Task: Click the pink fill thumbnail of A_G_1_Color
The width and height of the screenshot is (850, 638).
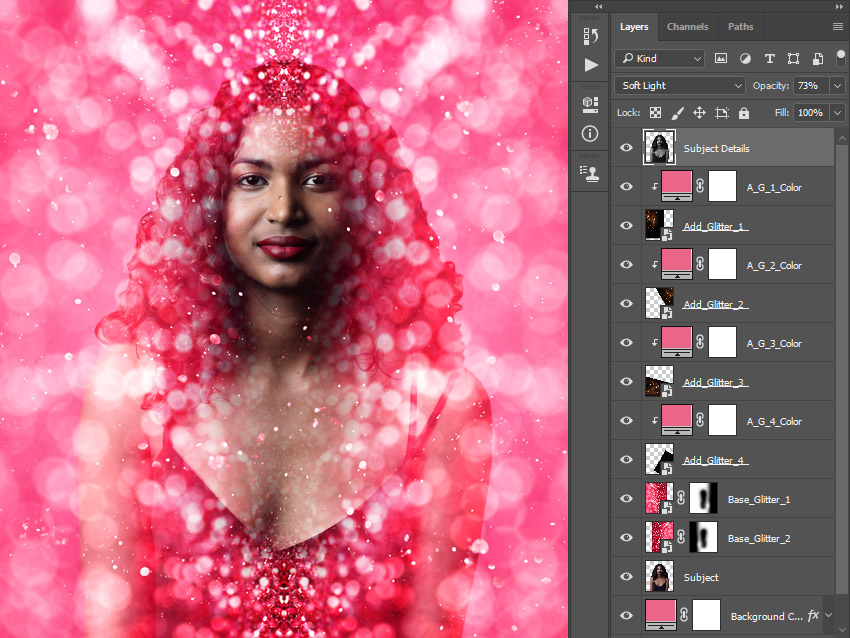Action: [x=676, y=185]
